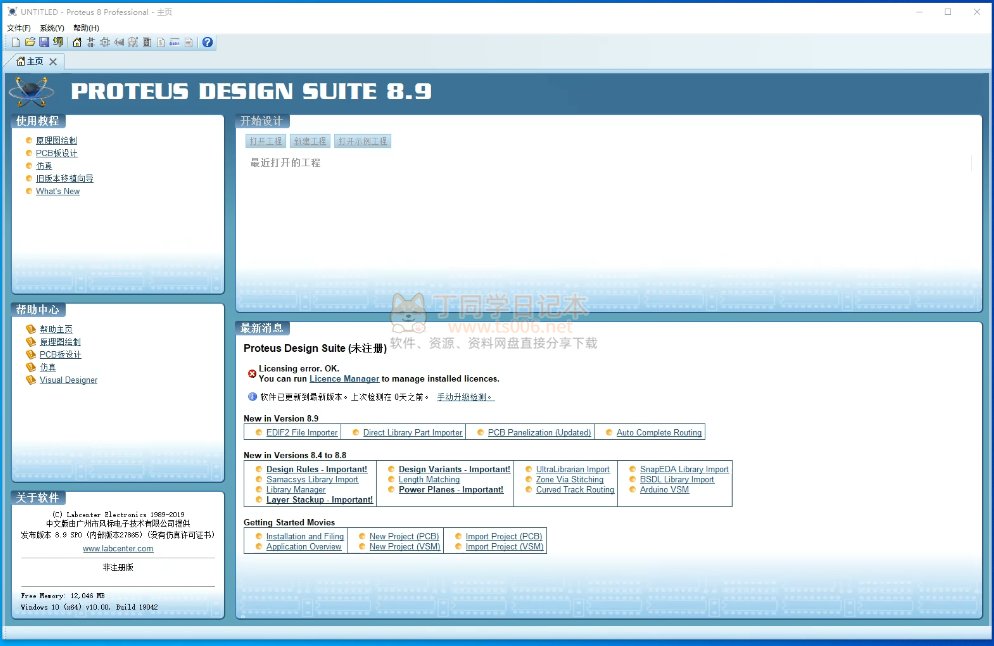Click the What's New tutorial link
The width and height of the screenshot is (994, 646).
pyautogui.click(x=58, y=191)
